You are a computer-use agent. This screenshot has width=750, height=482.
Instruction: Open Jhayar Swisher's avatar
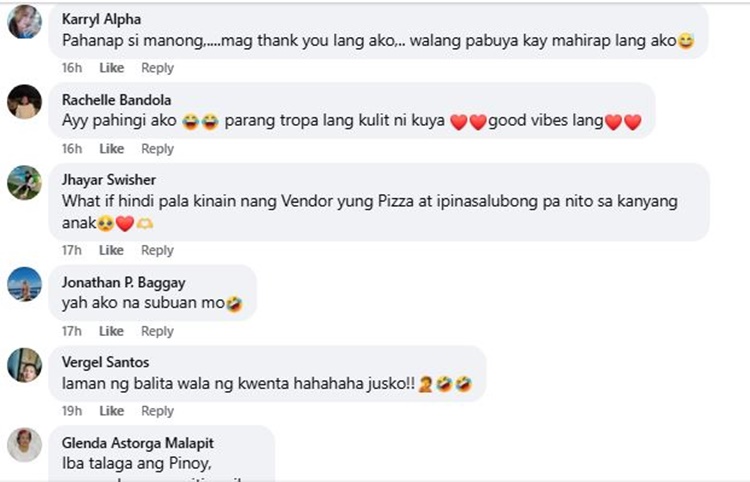pyautogui.click(x=24, y=182)
